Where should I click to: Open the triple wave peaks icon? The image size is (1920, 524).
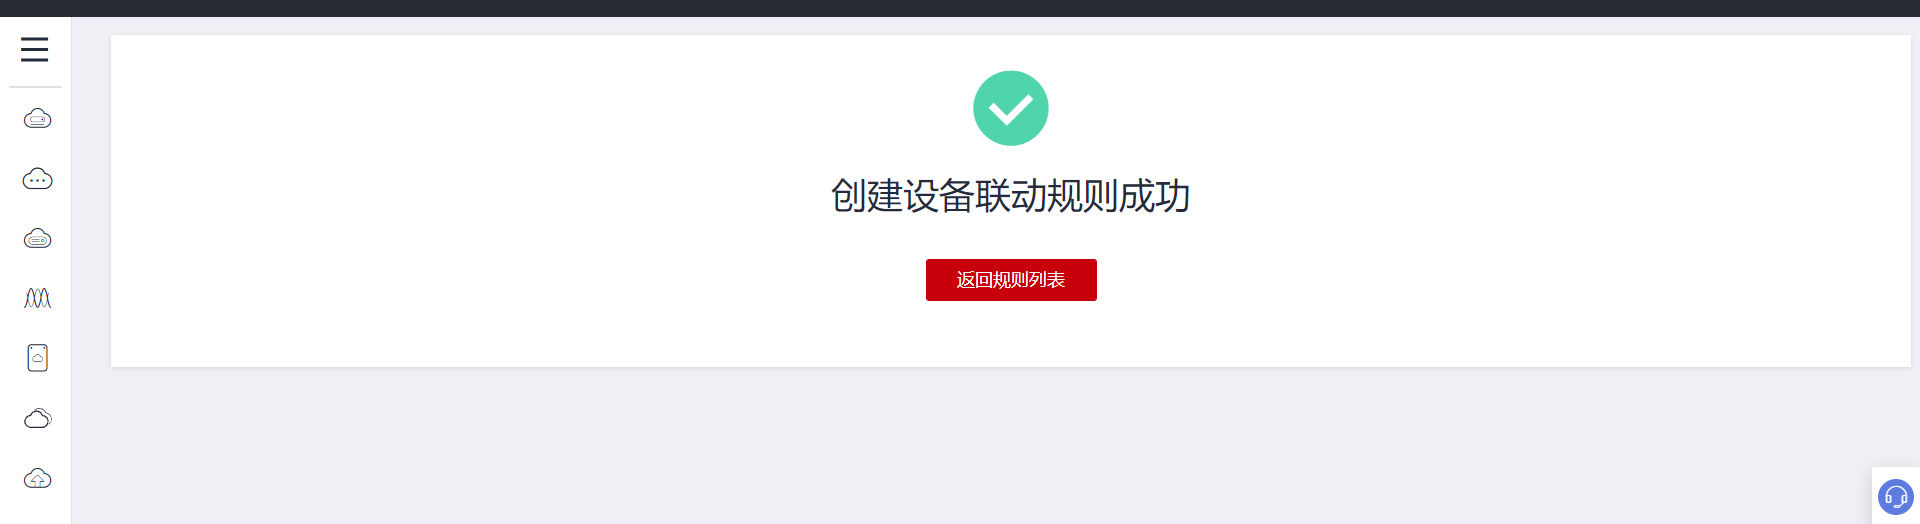(x=37, y=298)
